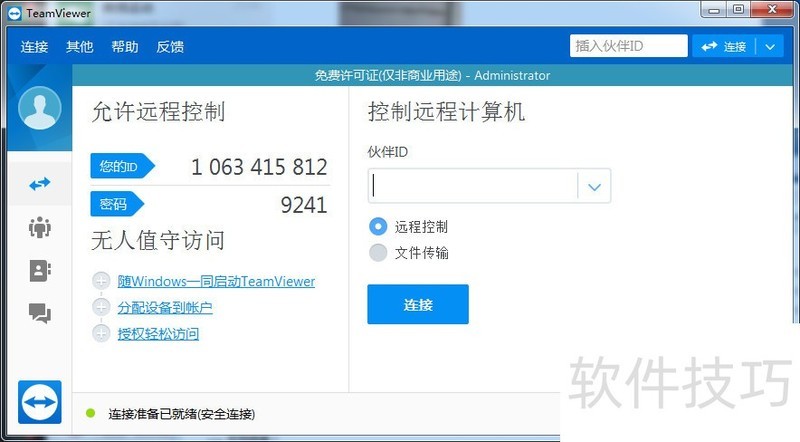Click the 免费许可证 license banner text

click(432, 76)
